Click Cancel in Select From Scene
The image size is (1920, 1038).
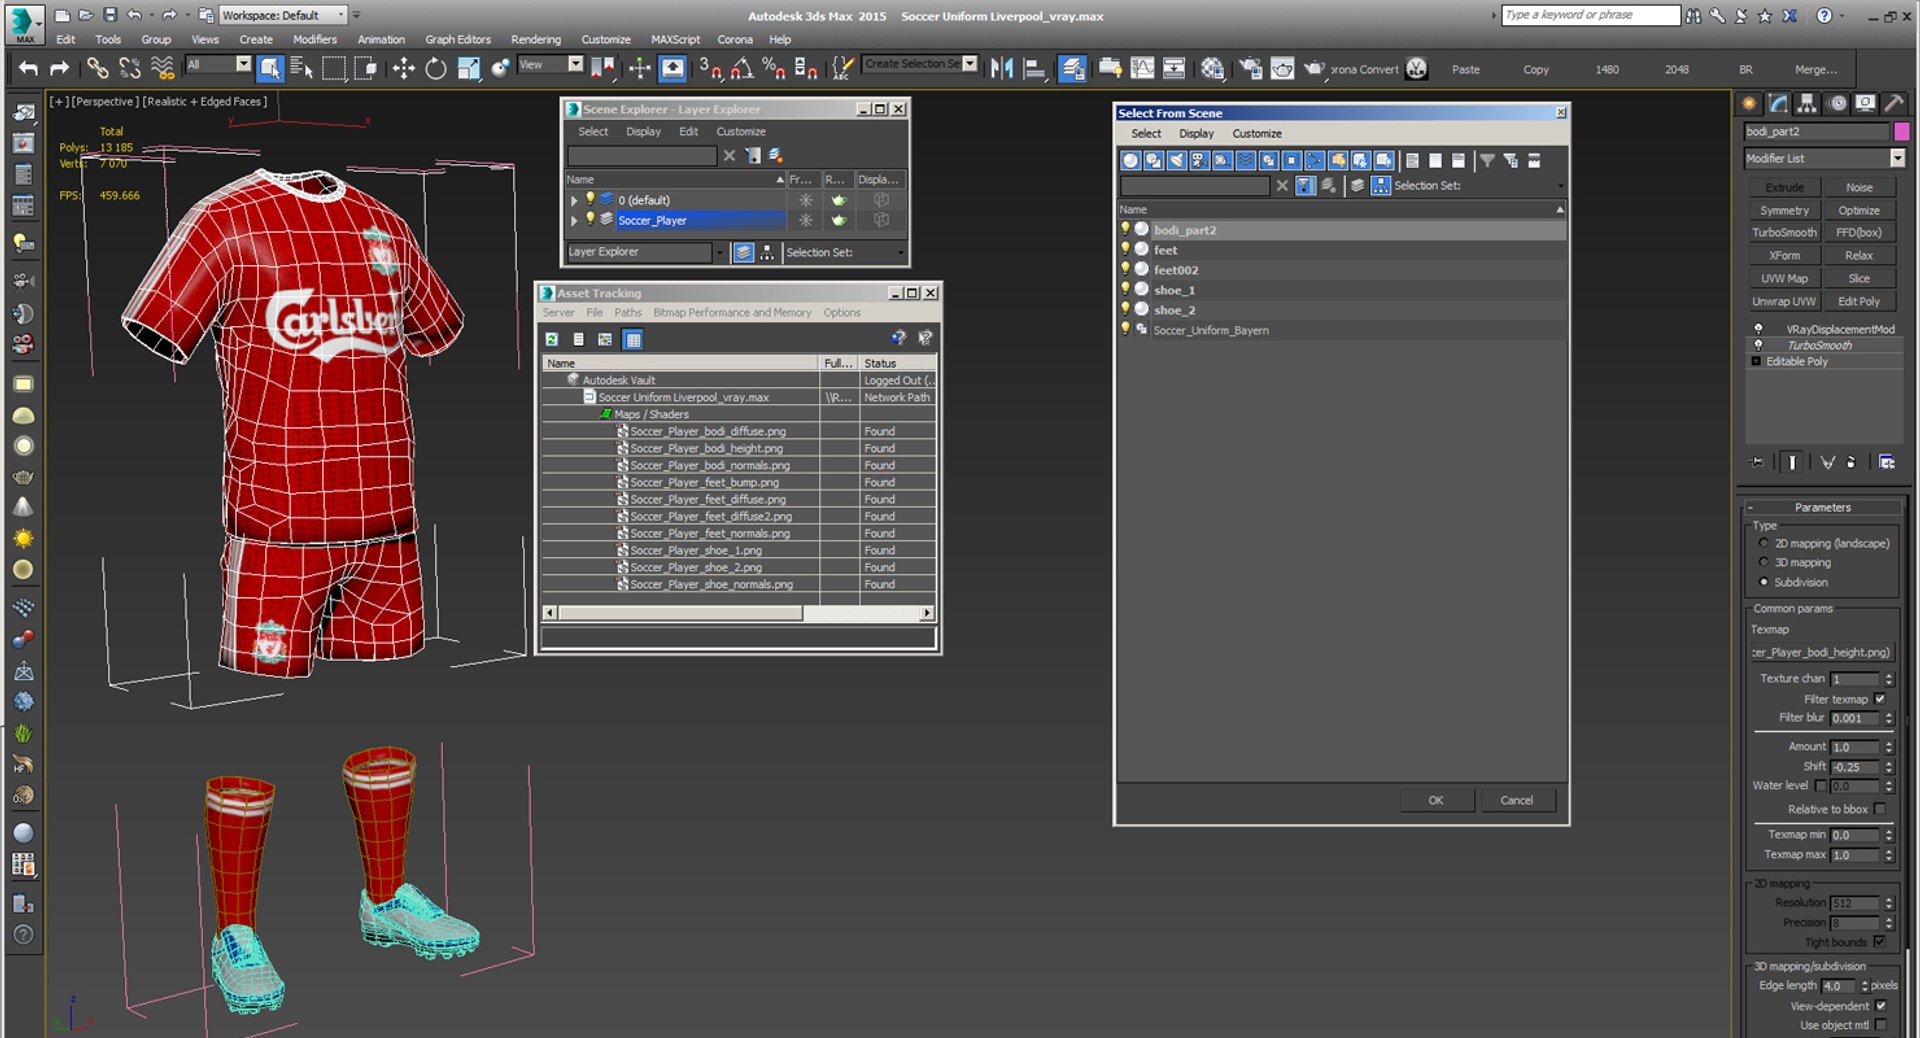pos(1516,800)
